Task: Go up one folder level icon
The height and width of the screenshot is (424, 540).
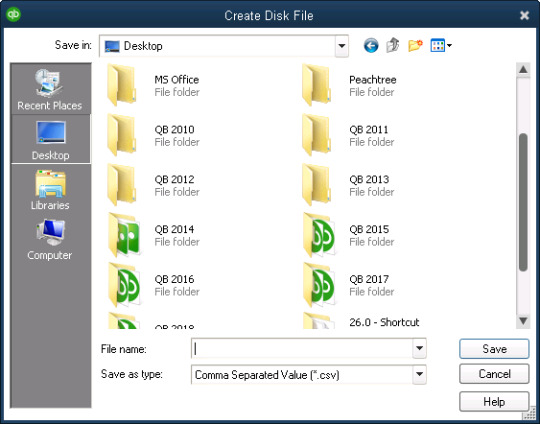Action: click(x=393, y=45)
